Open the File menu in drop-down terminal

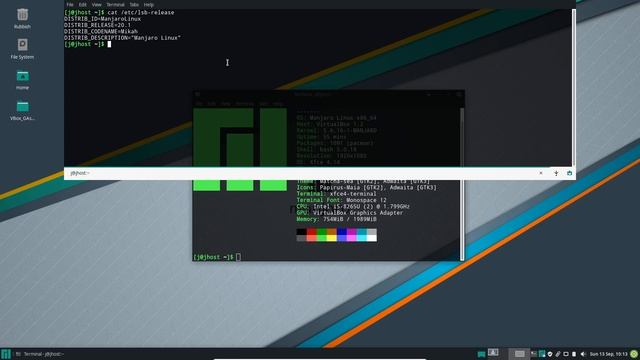(70, 4)
